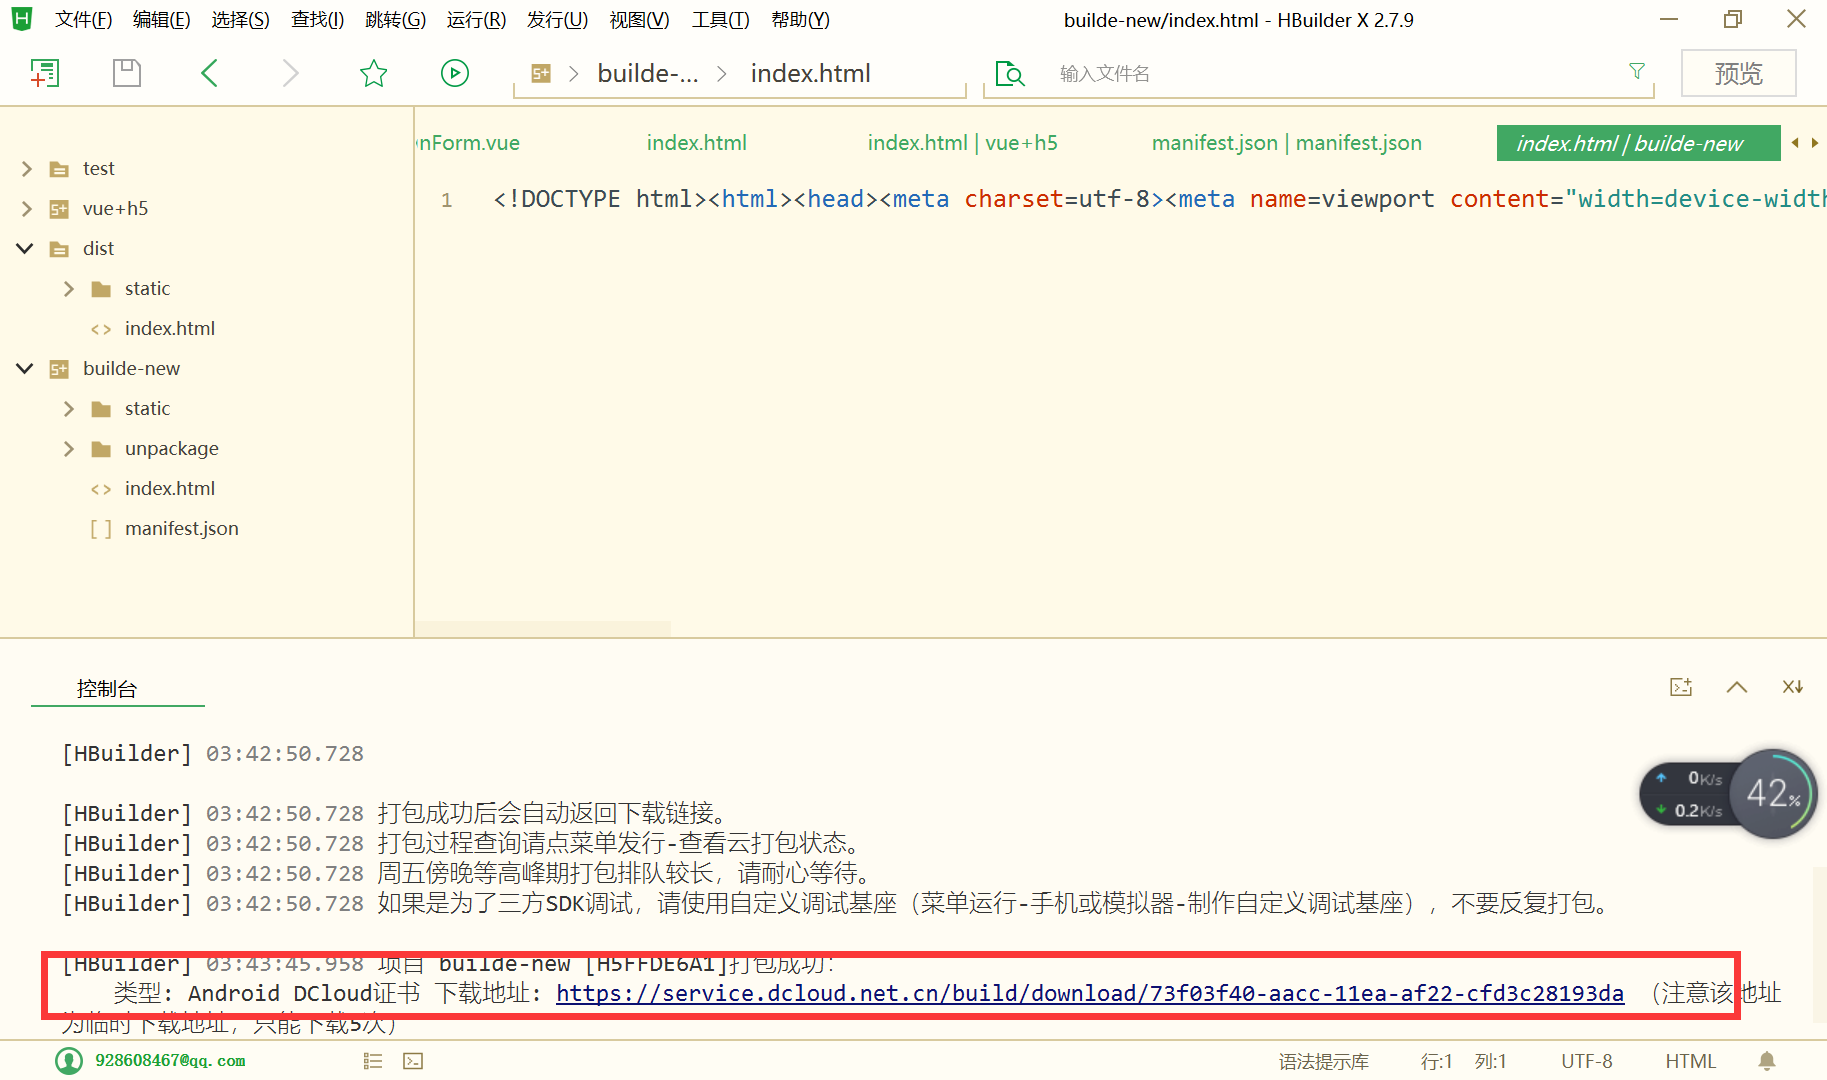Click breadcrumb chevron after builde-...
This screenshot has height=1080, width=1827.
tap(722, 74)
